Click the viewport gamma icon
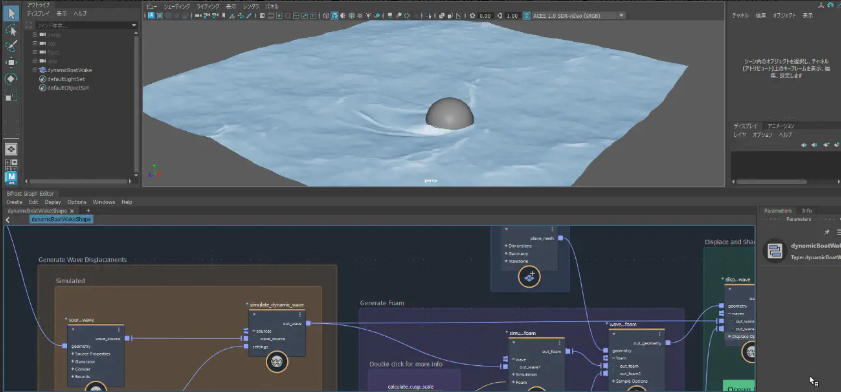The height and width of the screenshot is (392, 841). pos(499,16)
